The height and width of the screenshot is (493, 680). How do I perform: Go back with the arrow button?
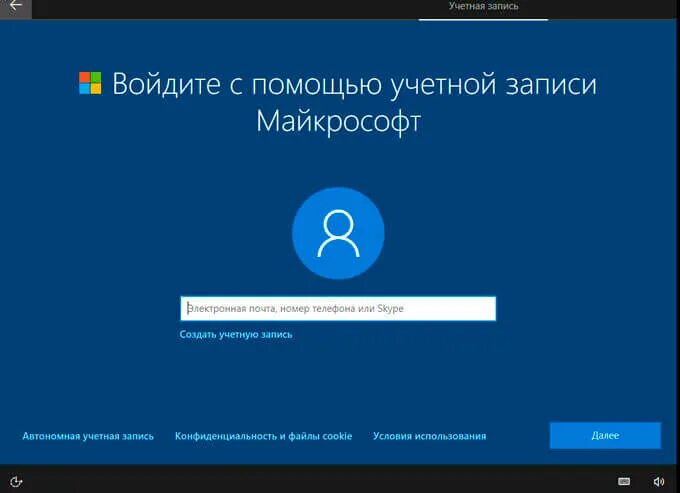click(16, 6)
